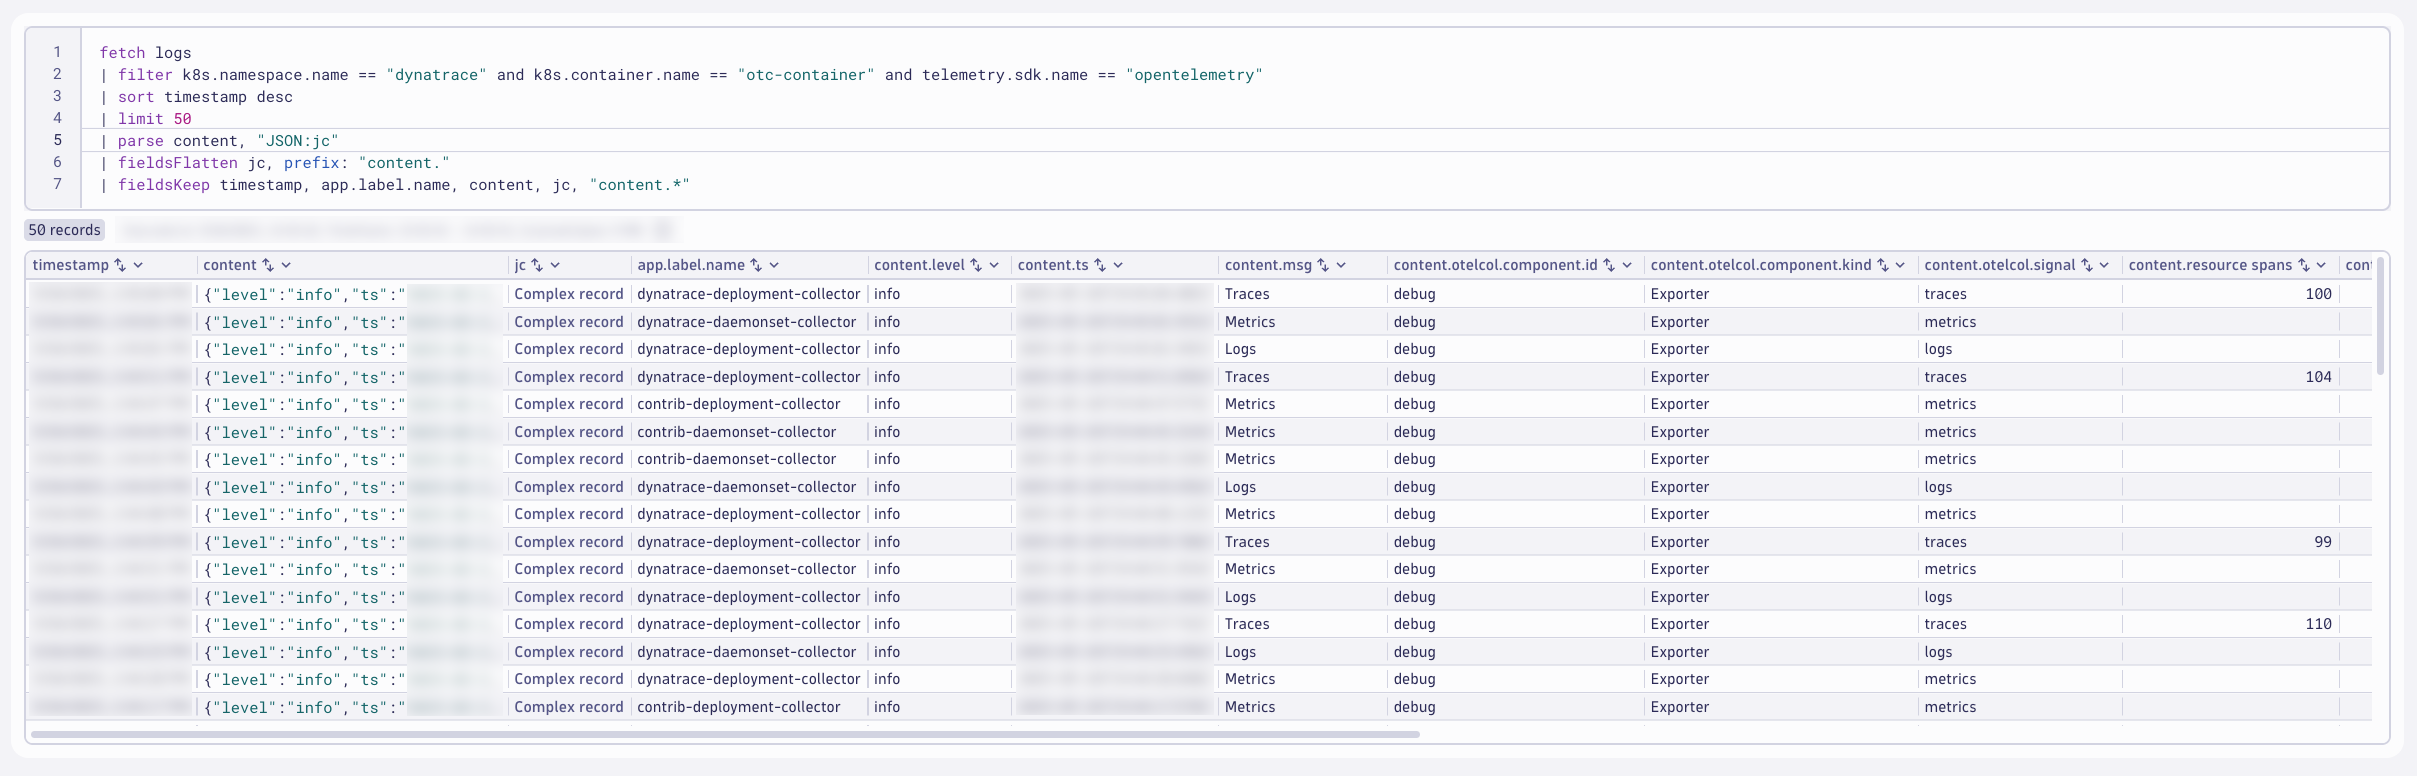
Task: Click the app.label.name header label
Action: (x=691, y=265)
